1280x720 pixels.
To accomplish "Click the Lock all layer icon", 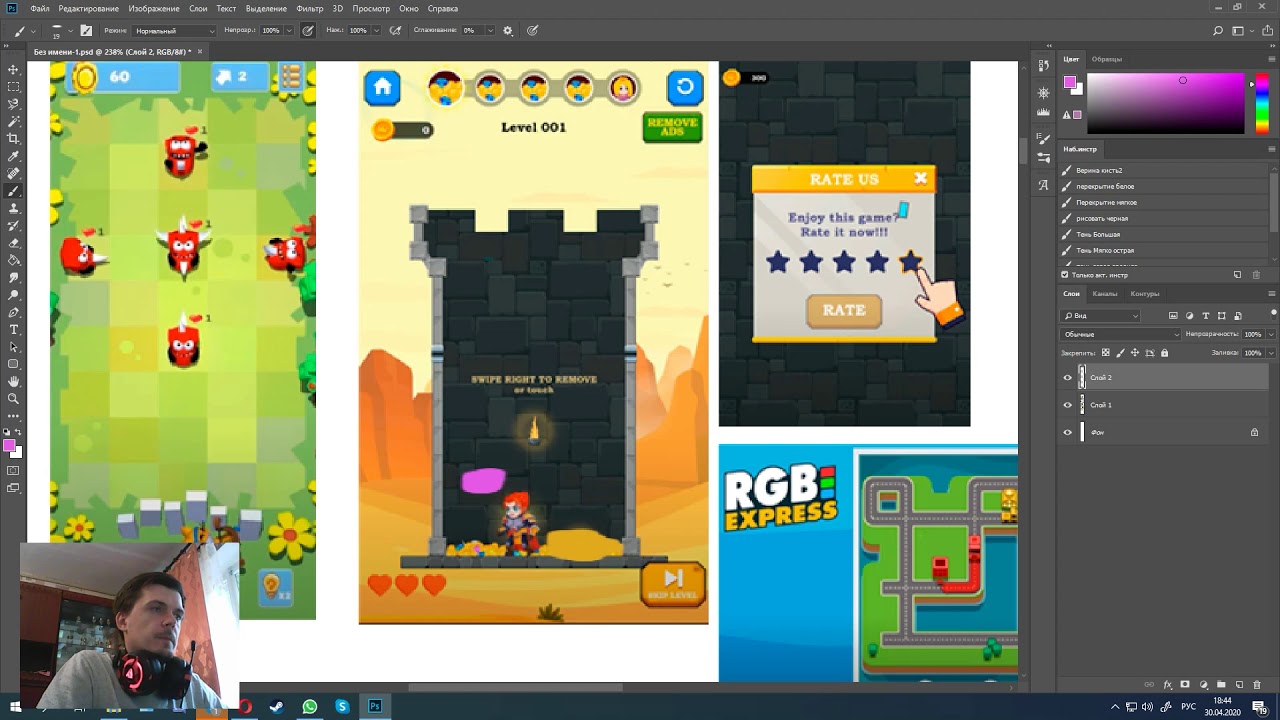I will pos(1164,353).
